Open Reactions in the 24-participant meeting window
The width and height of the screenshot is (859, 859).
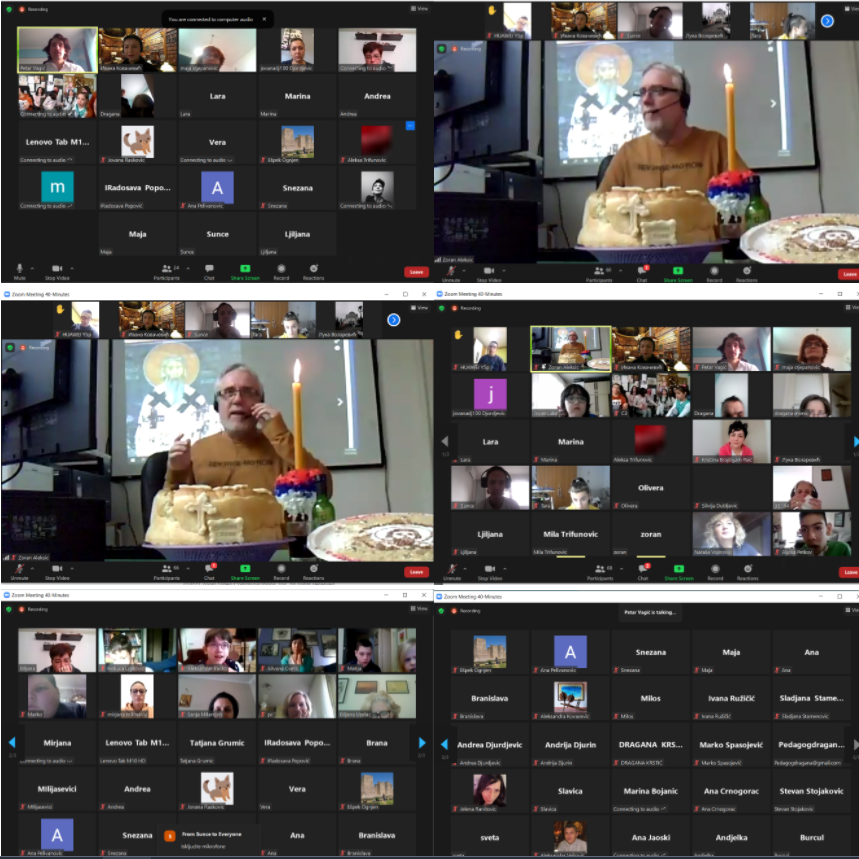pyautogui.click(x=314, y=269)
